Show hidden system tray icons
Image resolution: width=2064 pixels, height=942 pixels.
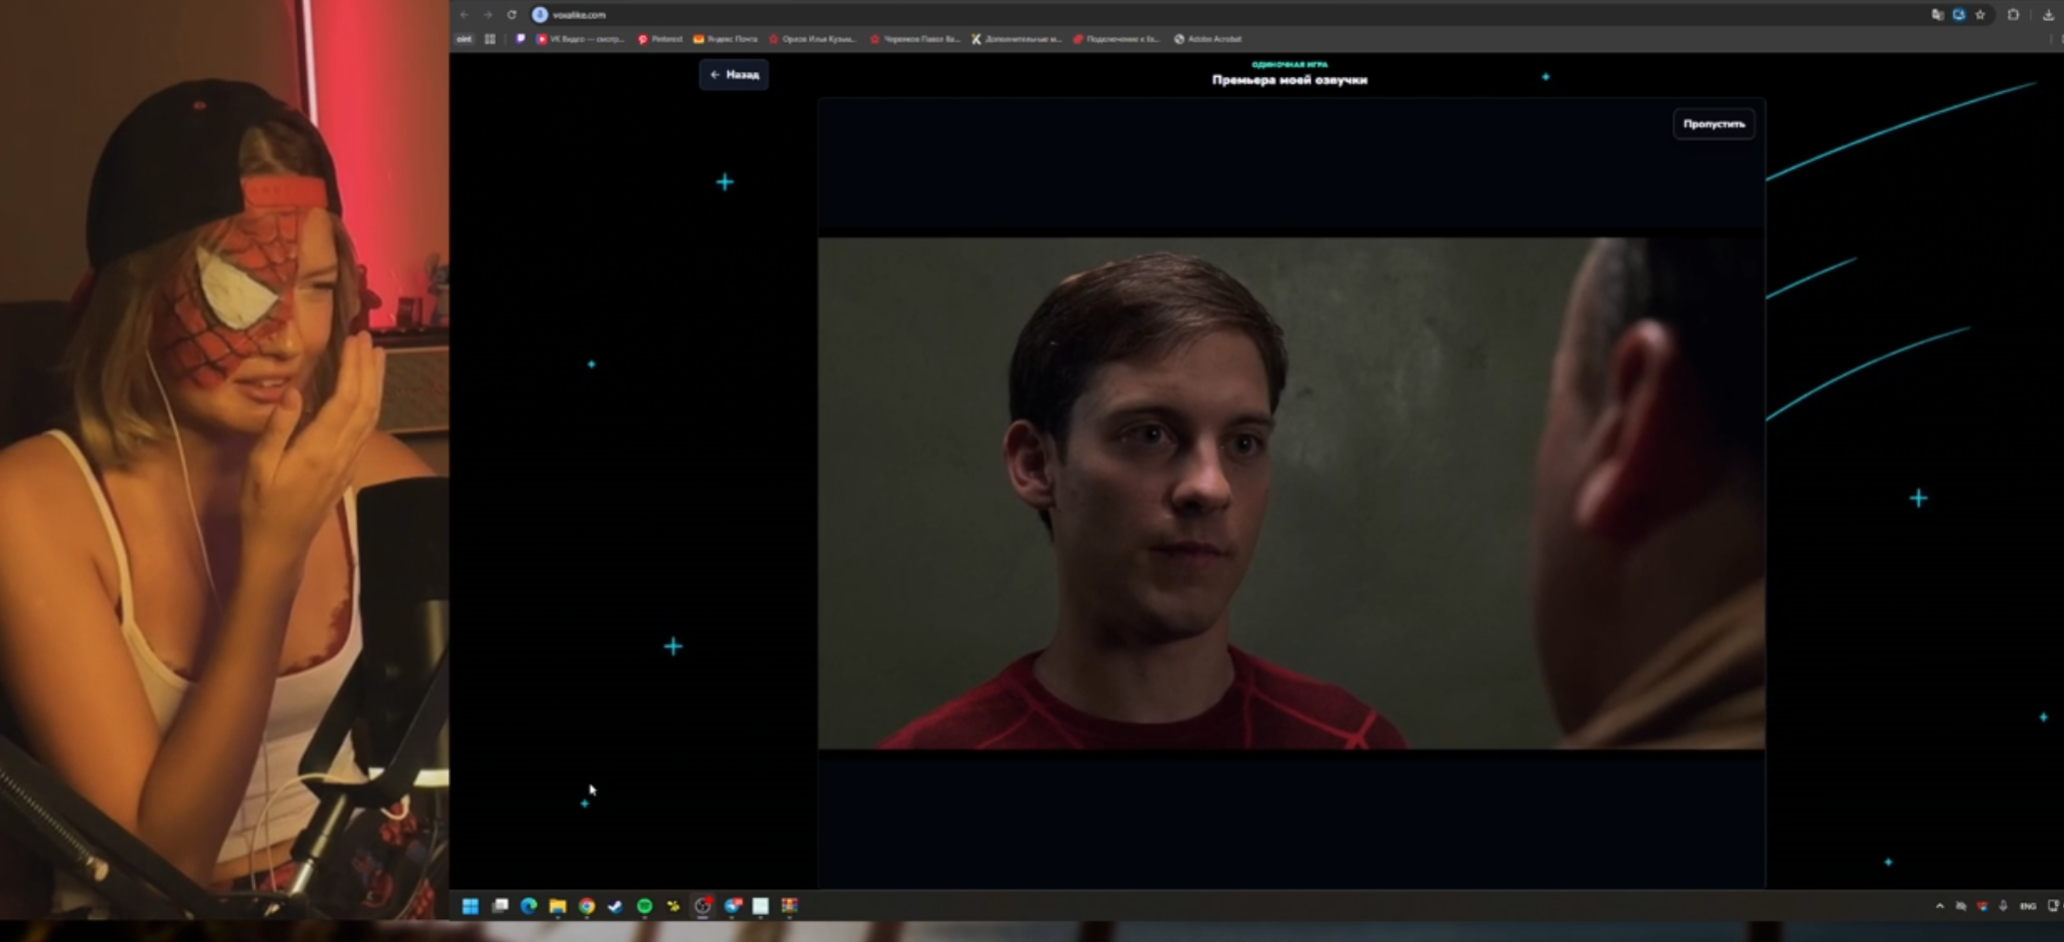click(x=1940, y=906)
